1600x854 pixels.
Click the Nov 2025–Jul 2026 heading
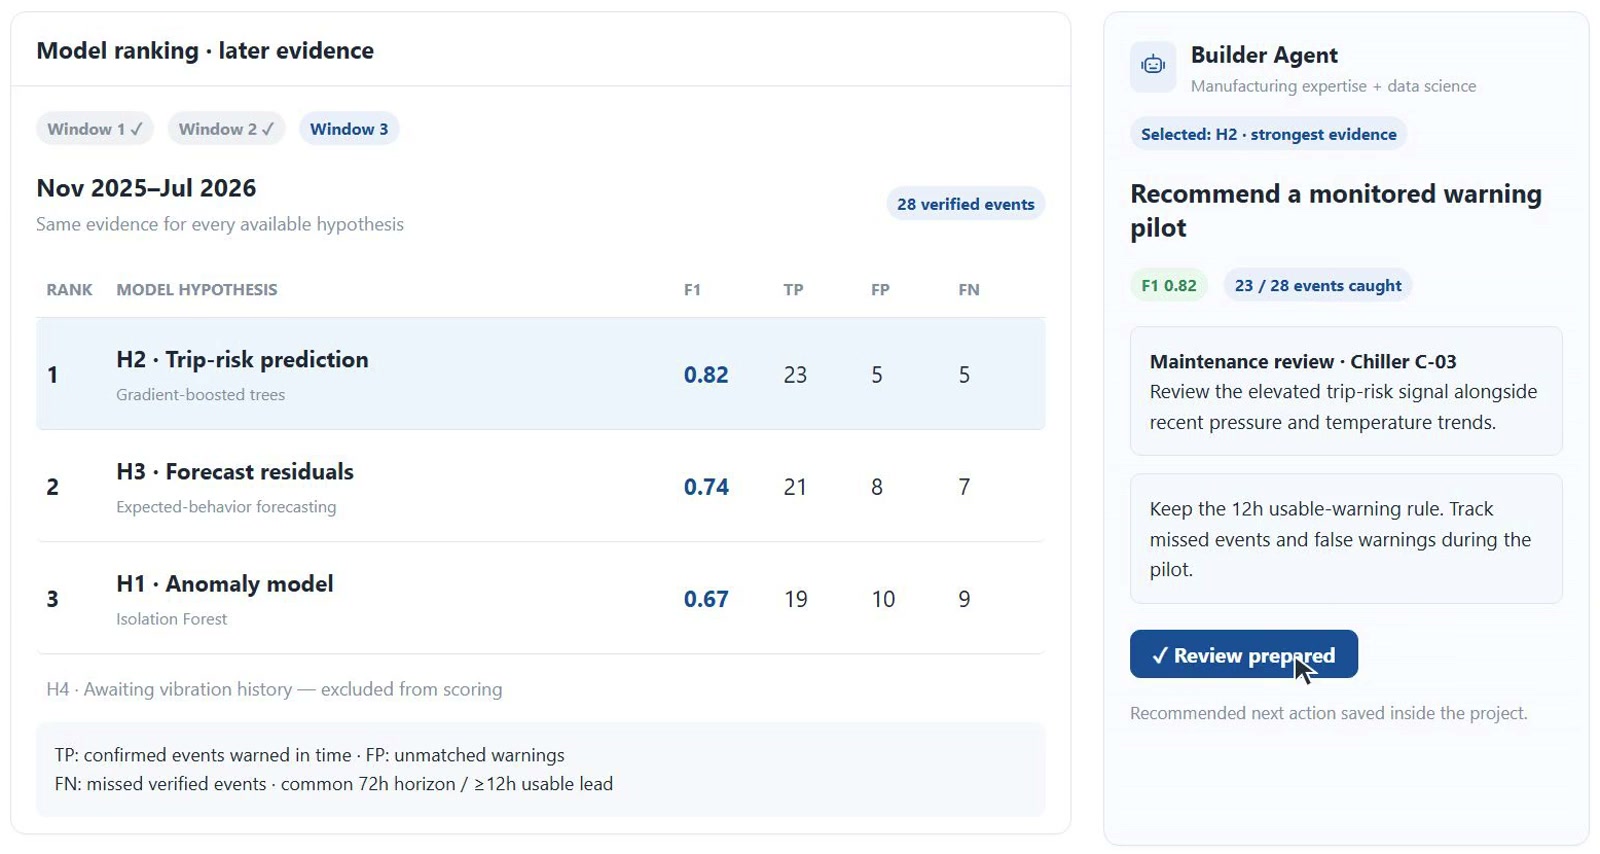(146, 188)
